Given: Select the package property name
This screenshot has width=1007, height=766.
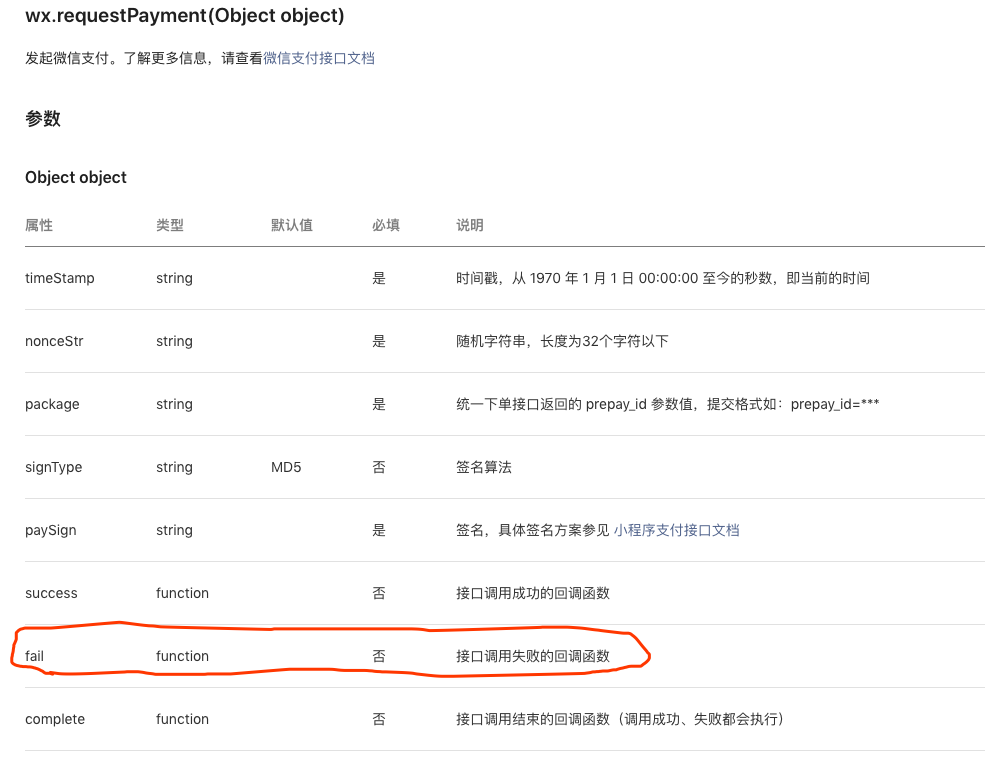Looking at the screenshot, I should [52, 405].
